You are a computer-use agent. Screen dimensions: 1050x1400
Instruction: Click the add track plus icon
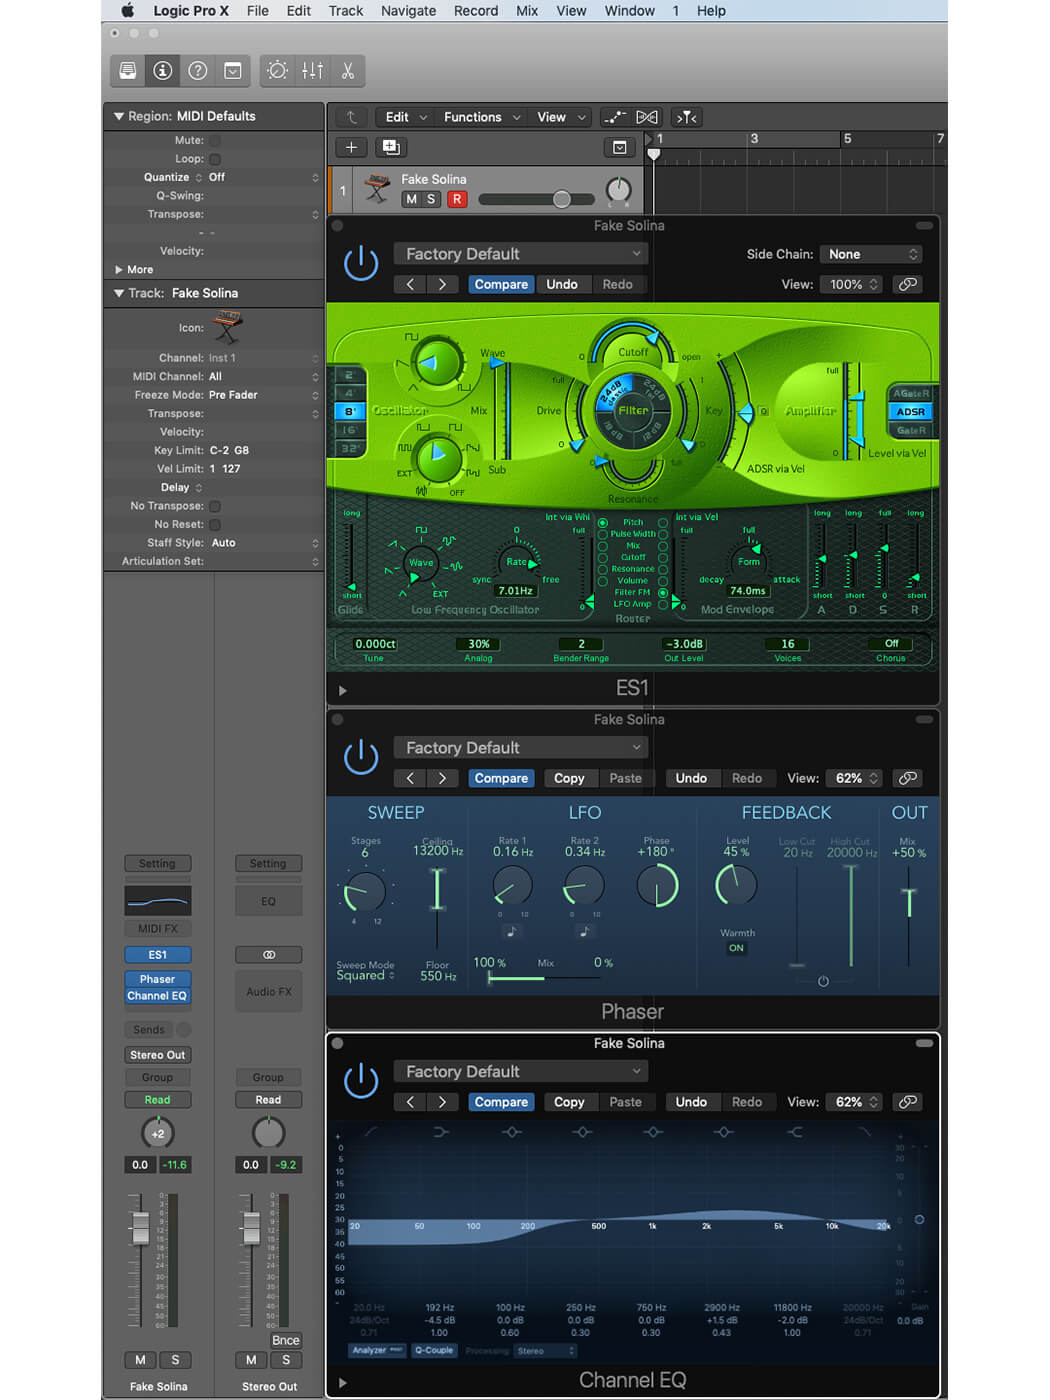click(351, 147)
